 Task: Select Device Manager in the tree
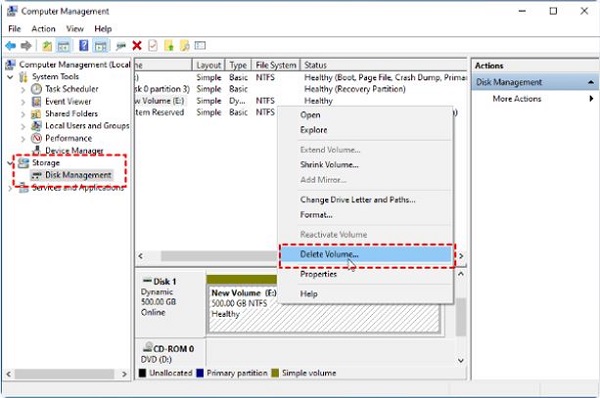pos(74,150)
